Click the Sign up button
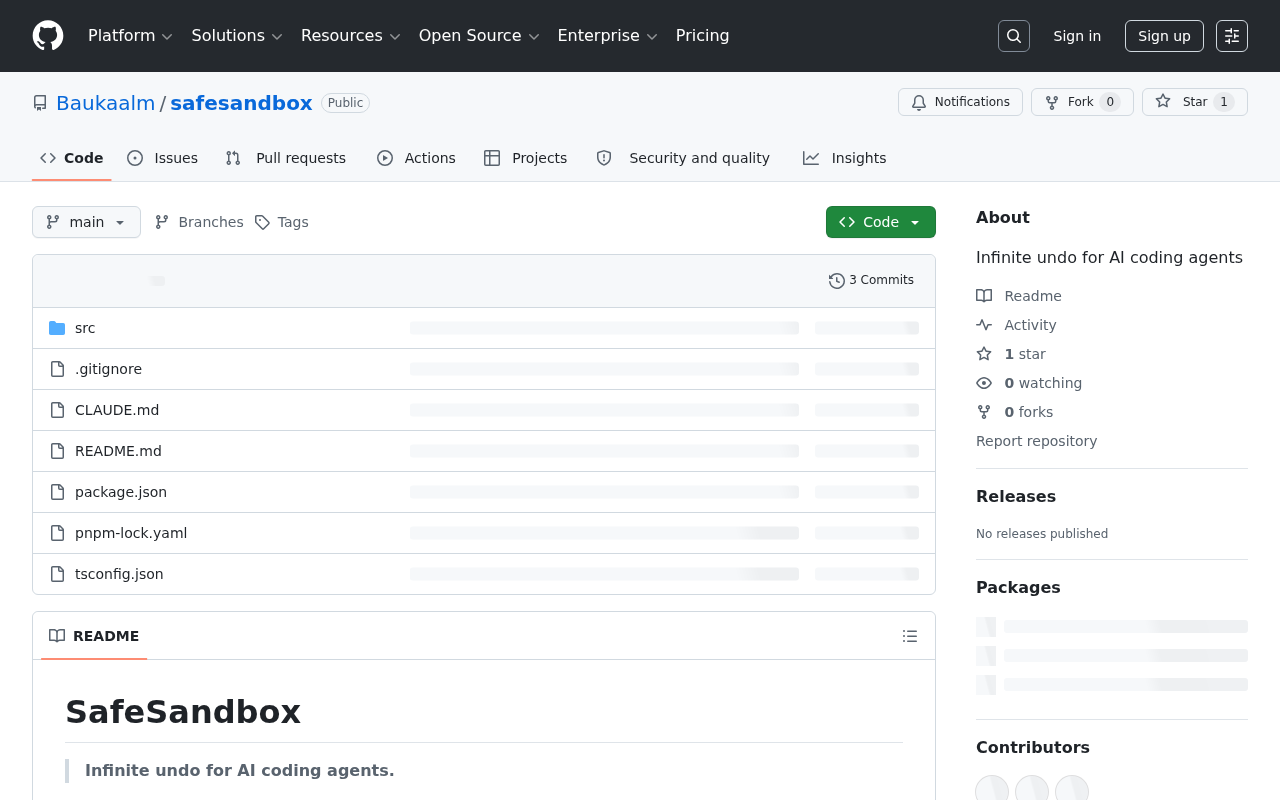 coord(1164,36)
